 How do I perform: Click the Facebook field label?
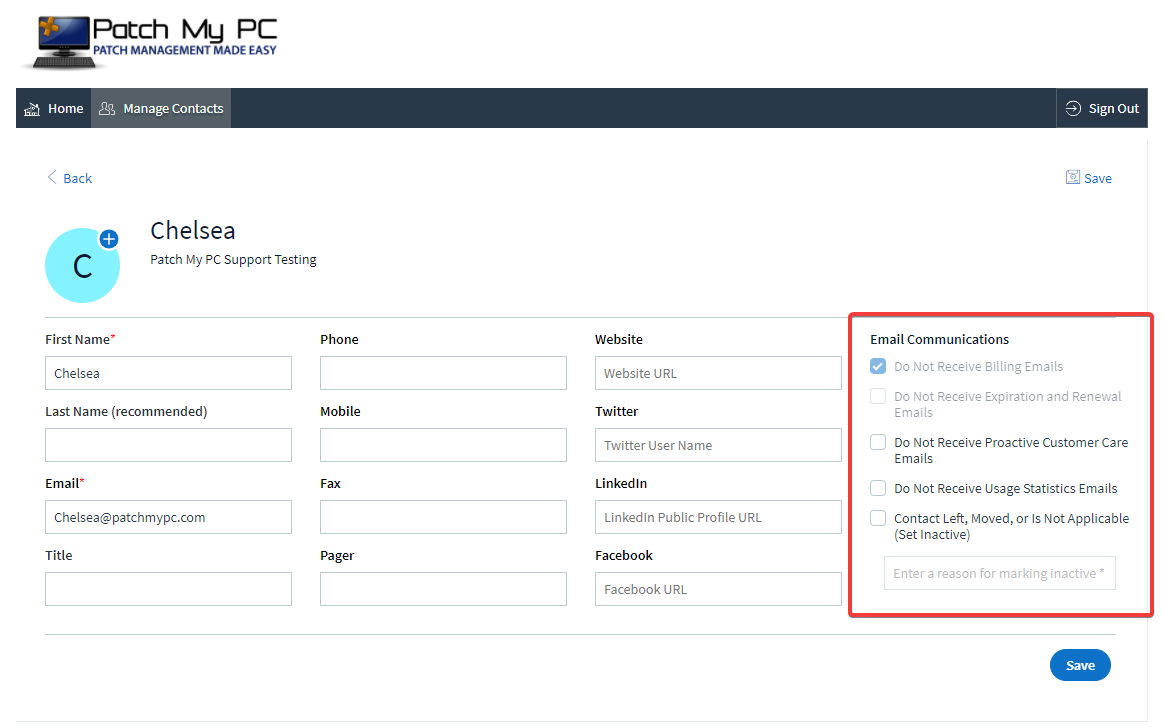coord(624,555)
